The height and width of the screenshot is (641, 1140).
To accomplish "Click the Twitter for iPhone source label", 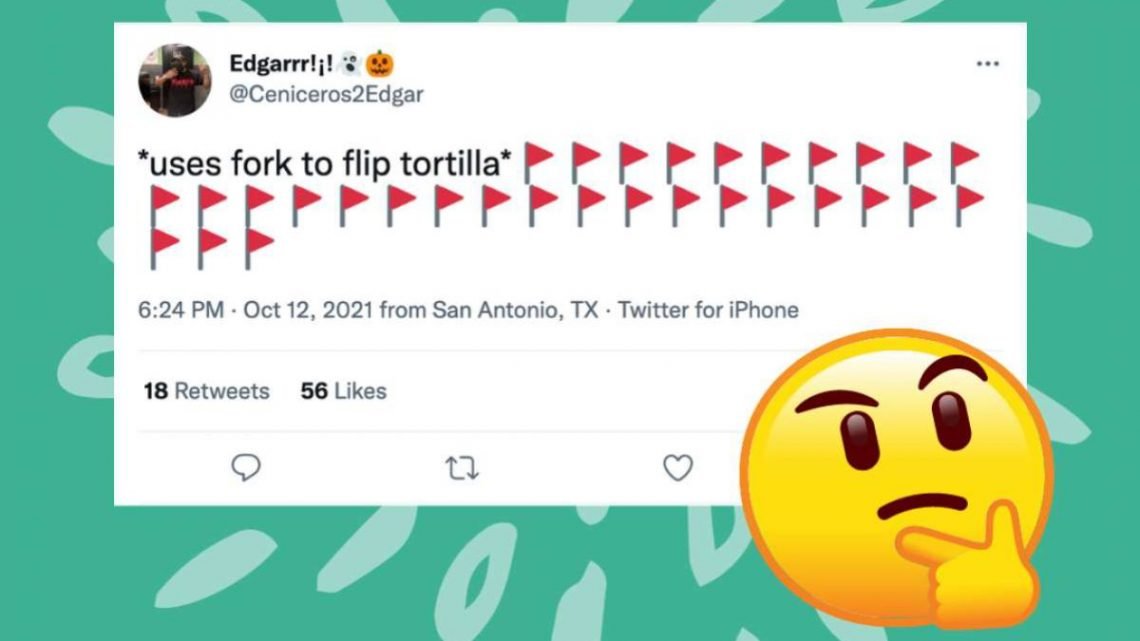I will pos(708,310).
